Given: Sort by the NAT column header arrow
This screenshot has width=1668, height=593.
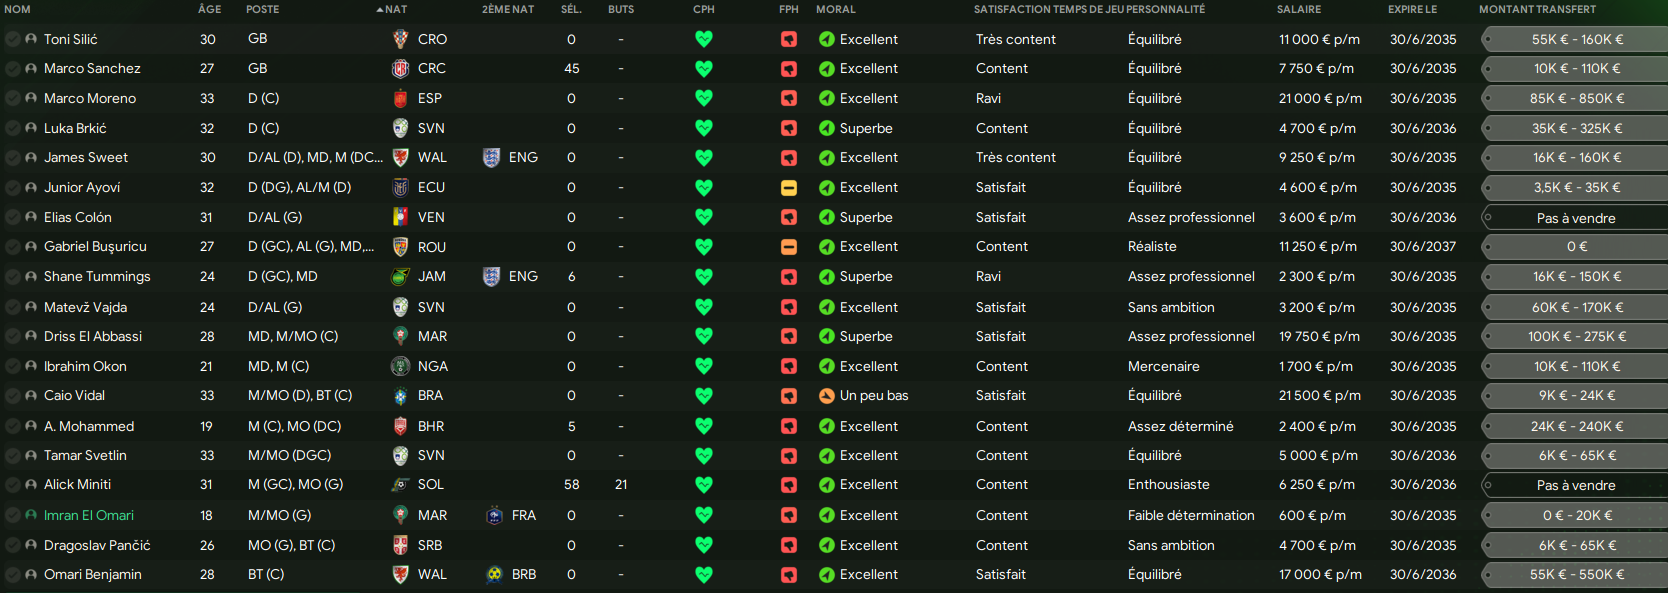Looking at the screenshot, I should tap(380, 9).
